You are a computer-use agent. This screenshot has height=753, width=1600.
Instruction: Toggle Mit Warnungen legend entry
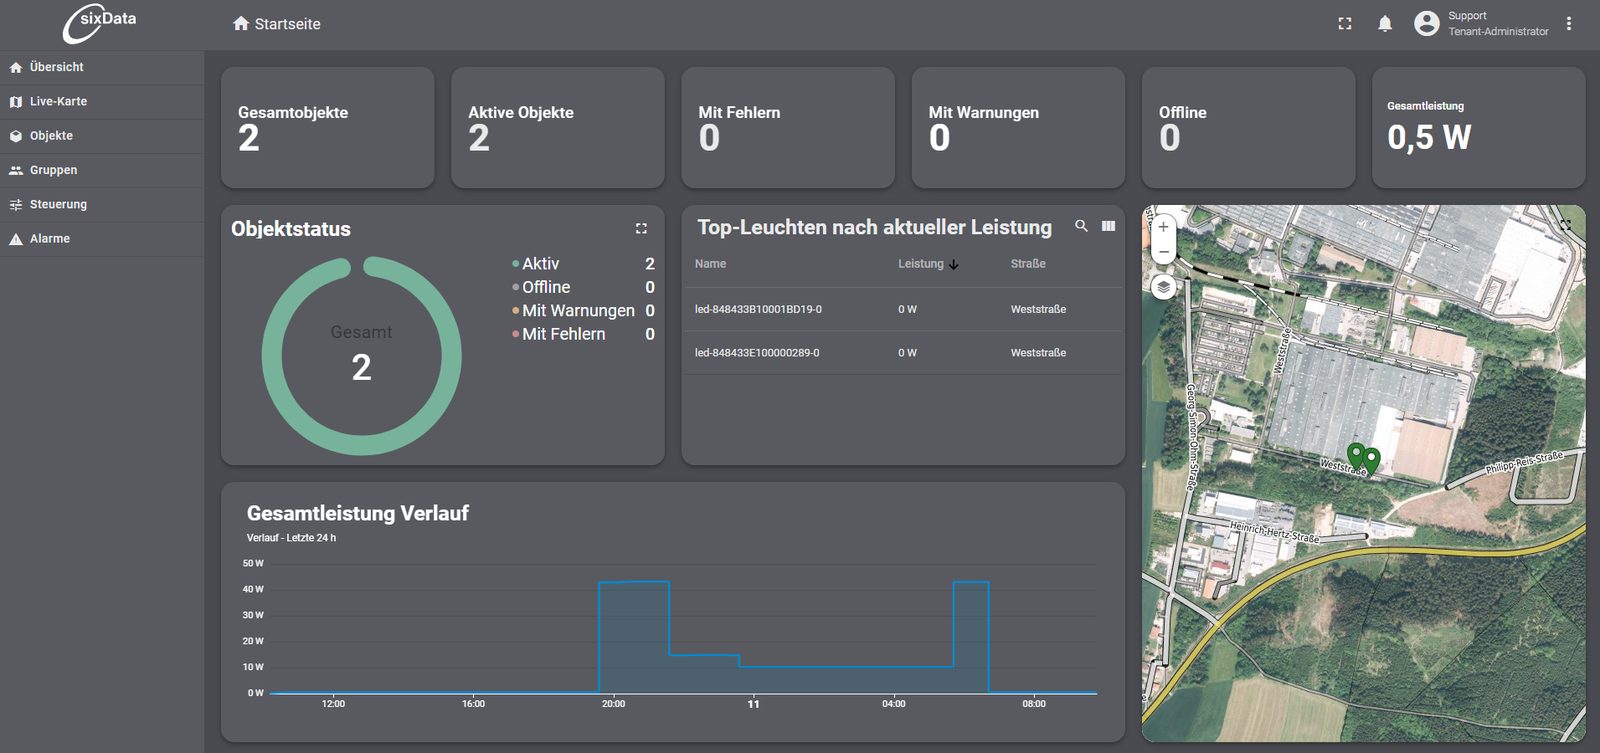584,311
